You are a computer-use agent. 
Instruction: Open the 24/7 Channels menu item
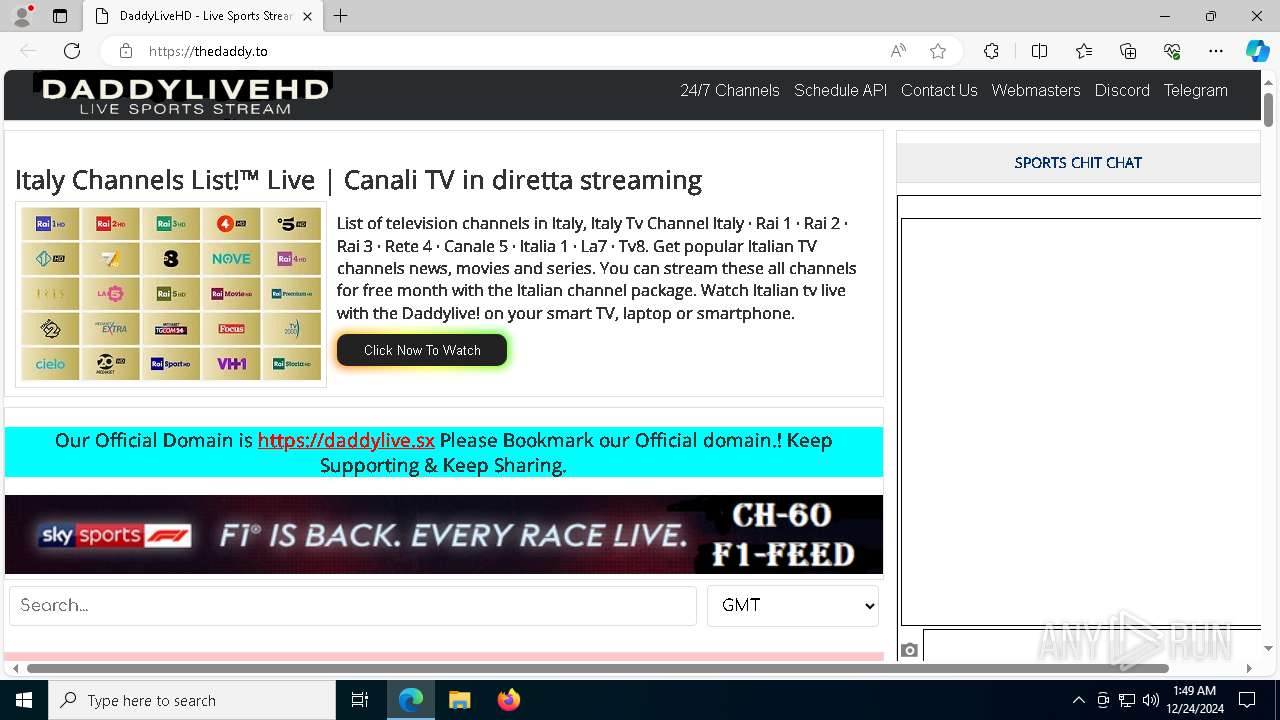click(730, 90)
